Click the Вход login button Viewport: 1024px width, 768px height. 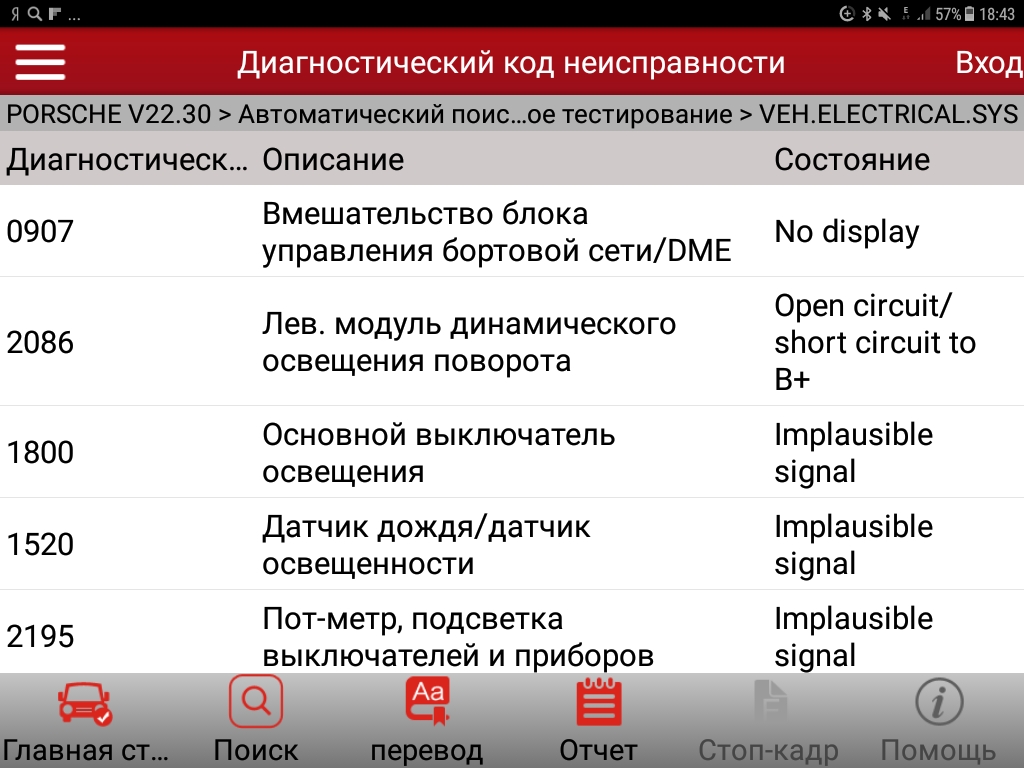click(x=988, y=63)
